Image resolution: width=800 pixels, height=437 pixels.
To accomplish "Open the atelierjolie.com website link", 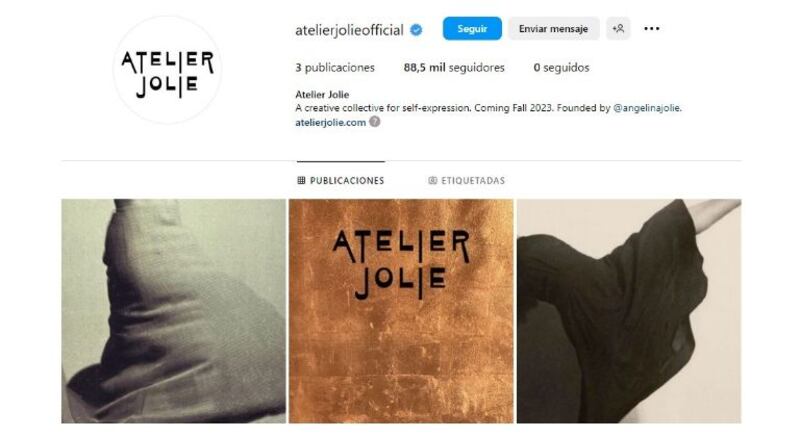I will pos(331,122).
